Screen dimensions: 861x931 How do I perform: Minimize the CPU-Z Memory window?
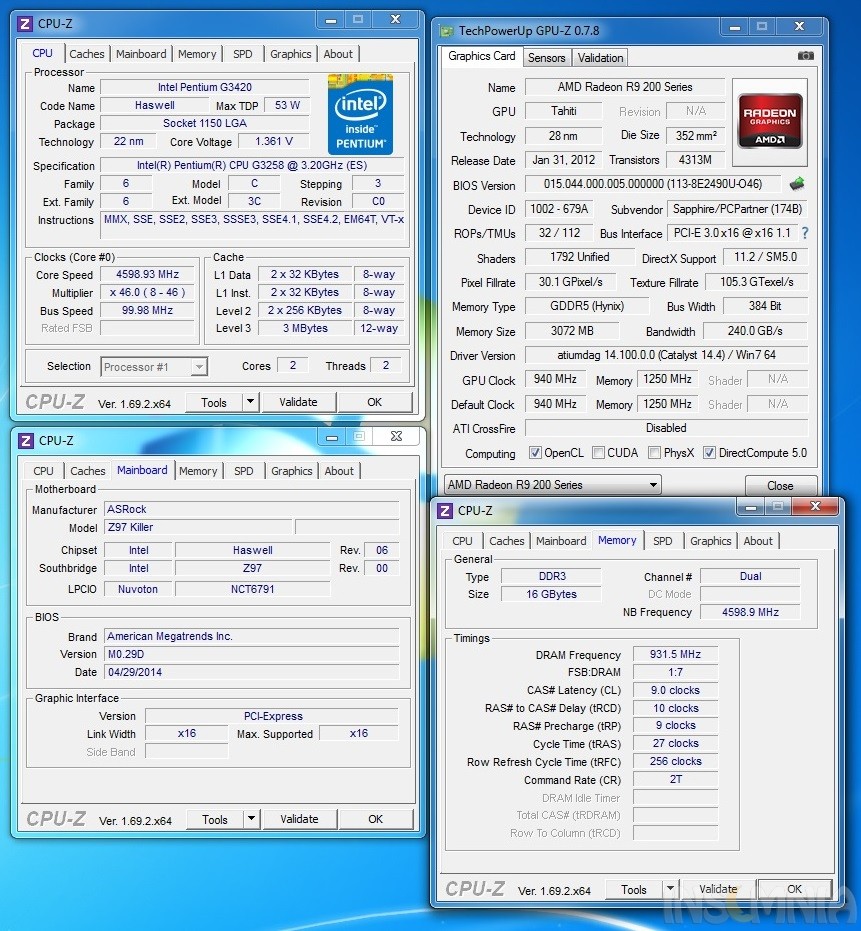(751, 507)
